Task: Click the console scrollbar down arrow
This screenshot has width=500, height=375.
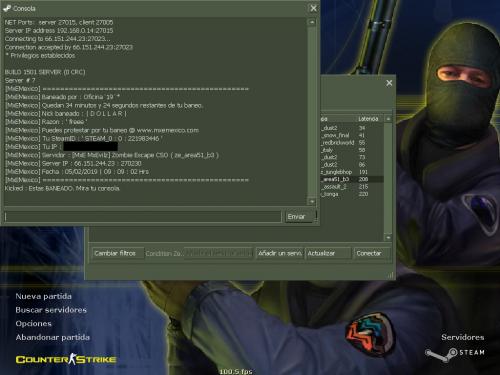Action: point(312,202)
